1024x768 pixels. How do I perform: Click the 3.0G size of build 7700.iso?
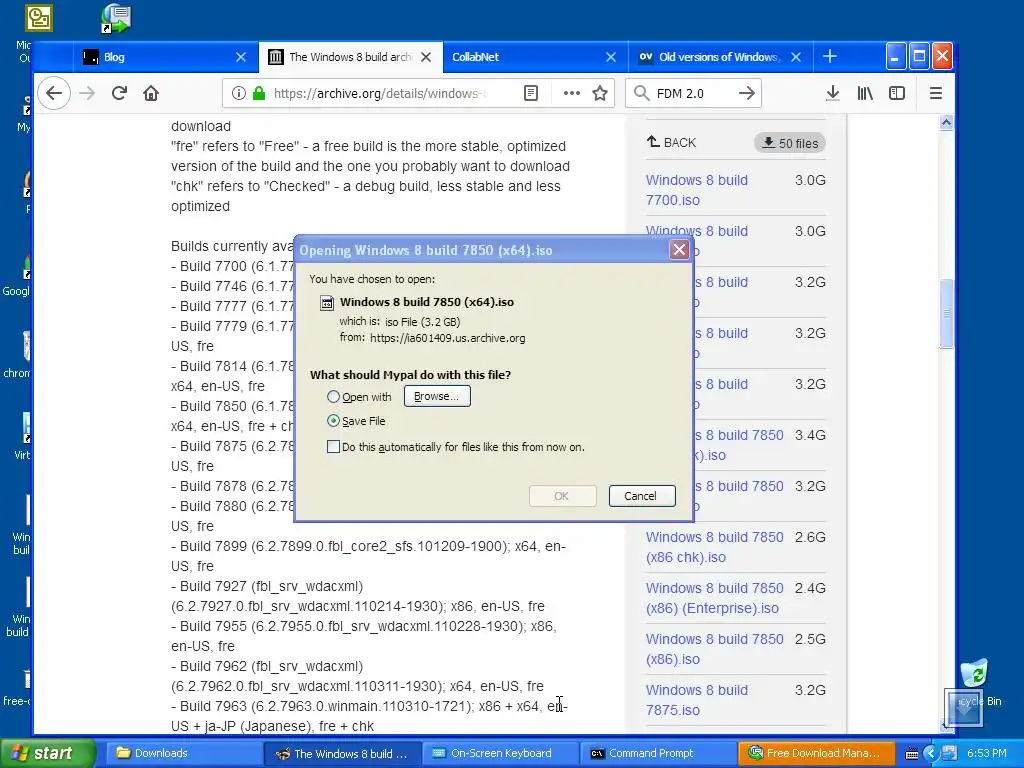click(810, 180)
